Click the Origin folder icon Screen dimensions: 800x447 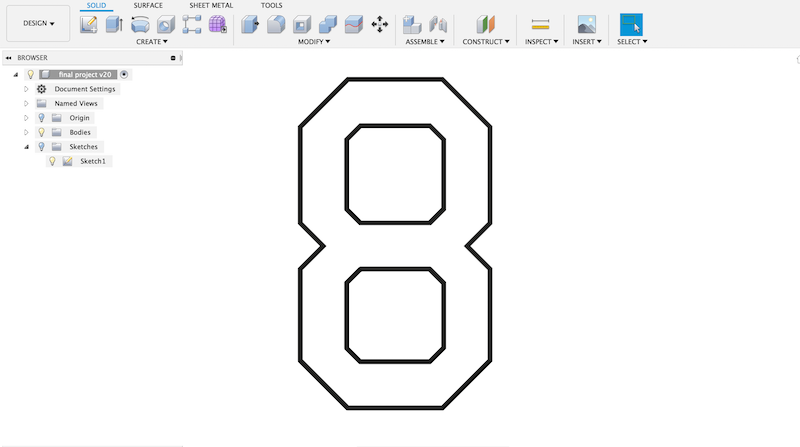click(x=57, y=118)
